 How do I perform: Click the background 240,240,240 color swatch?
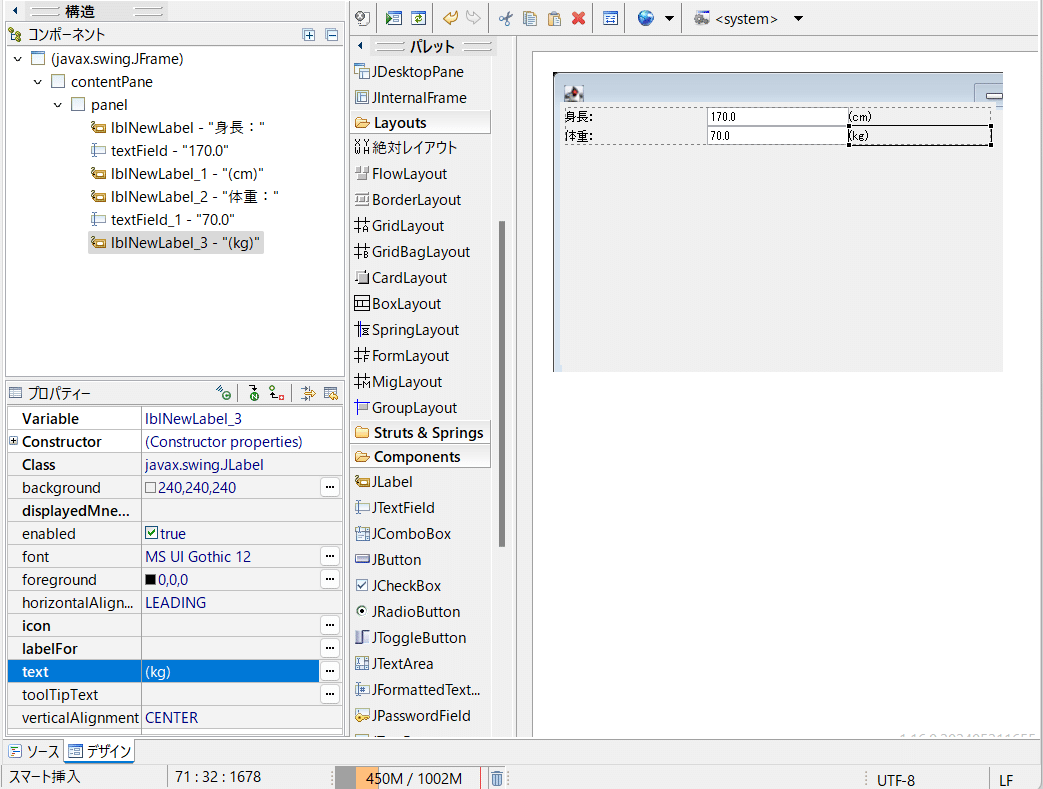(x=150, y=488)
